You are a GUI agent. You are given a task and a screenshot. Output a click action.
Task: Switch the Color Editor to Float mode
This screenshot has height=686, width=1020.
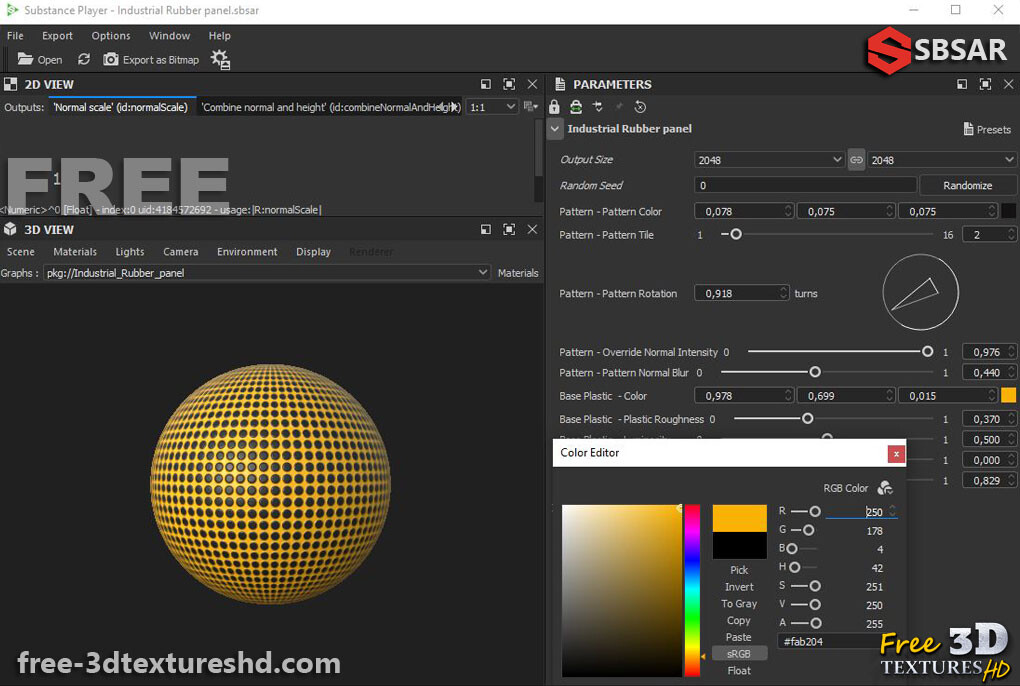[x=739, y=671]
